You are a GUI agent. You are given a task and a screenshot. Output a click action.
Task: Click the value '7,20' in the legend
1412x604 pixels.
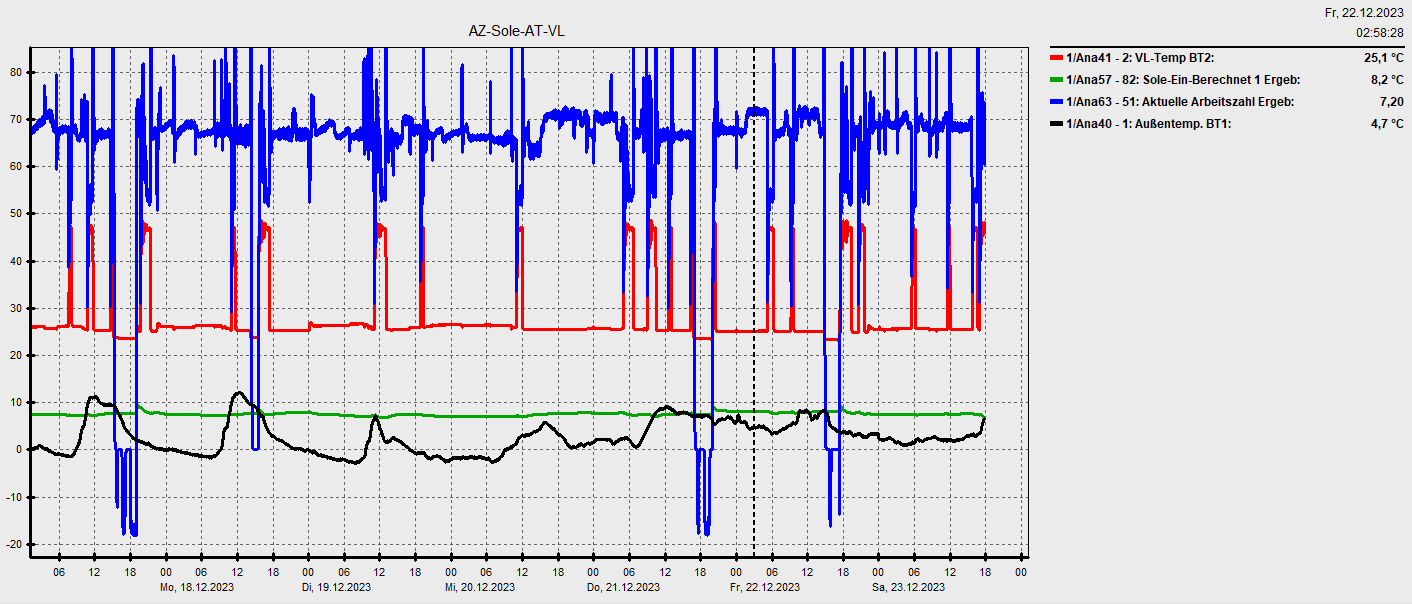[1393, 102]
